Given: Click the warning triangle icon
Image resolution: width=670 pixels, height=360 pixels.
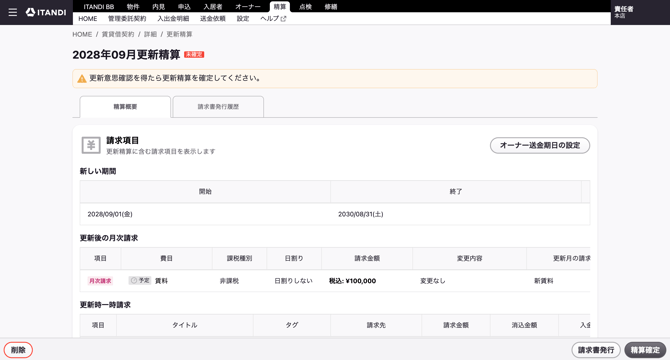Looking at the screenshot, I should (82, 79).
